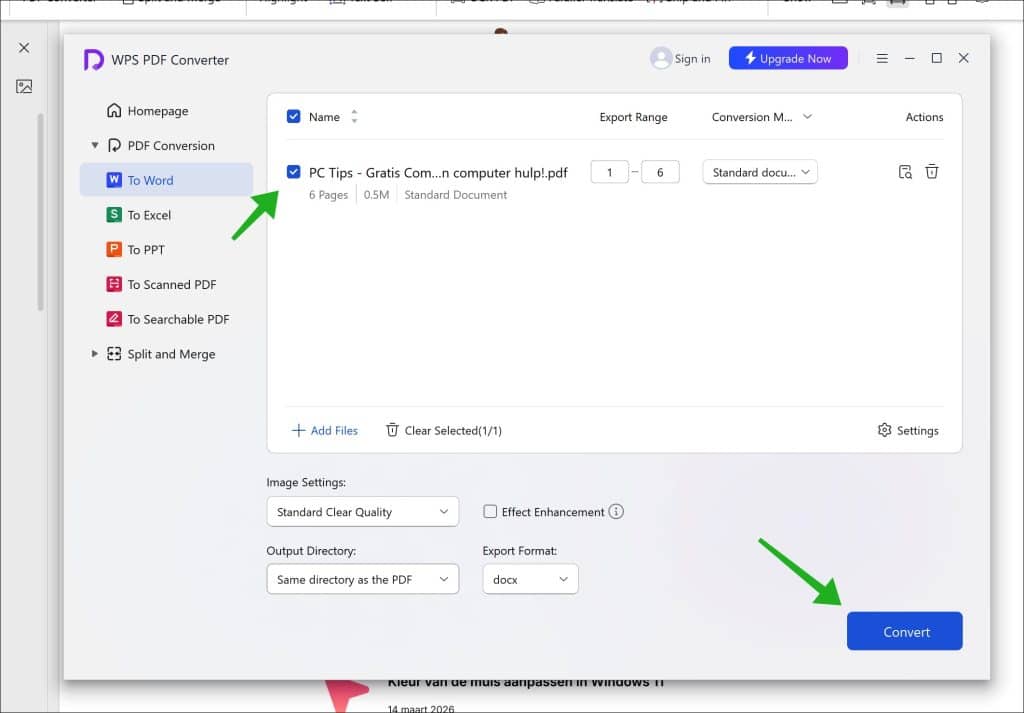This screenshot has height=713, width=1024.
Task: Click the Upgrade Now button
Action: click(x=788, y=57)
